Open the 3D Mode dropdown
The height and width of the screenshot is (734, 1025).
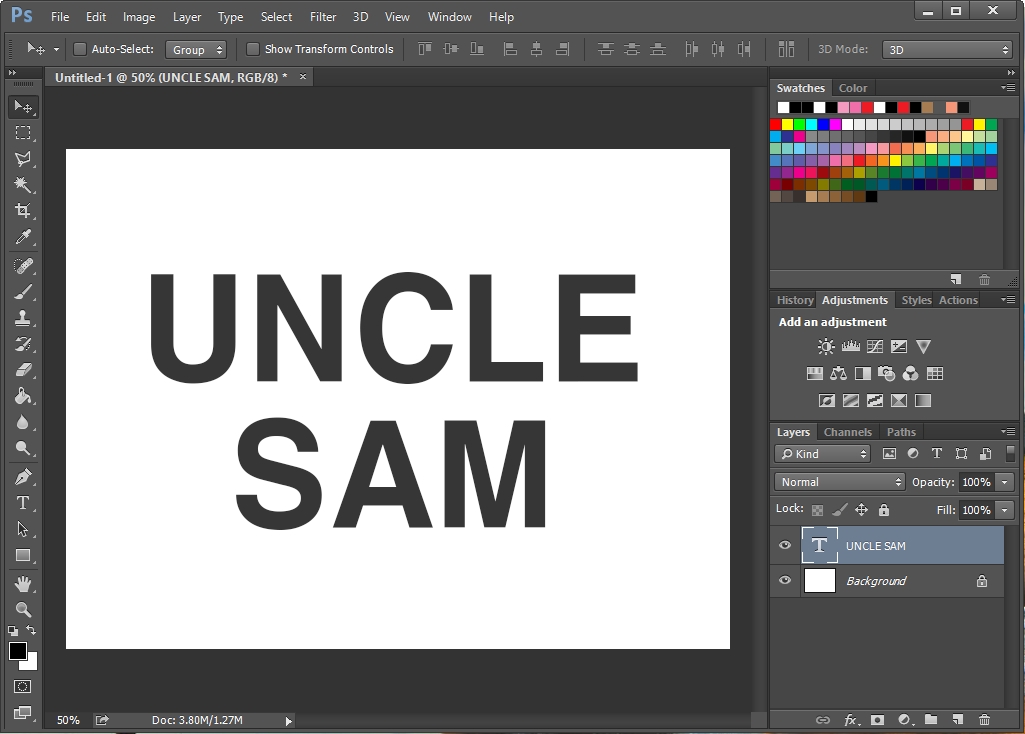coord(947,50)
